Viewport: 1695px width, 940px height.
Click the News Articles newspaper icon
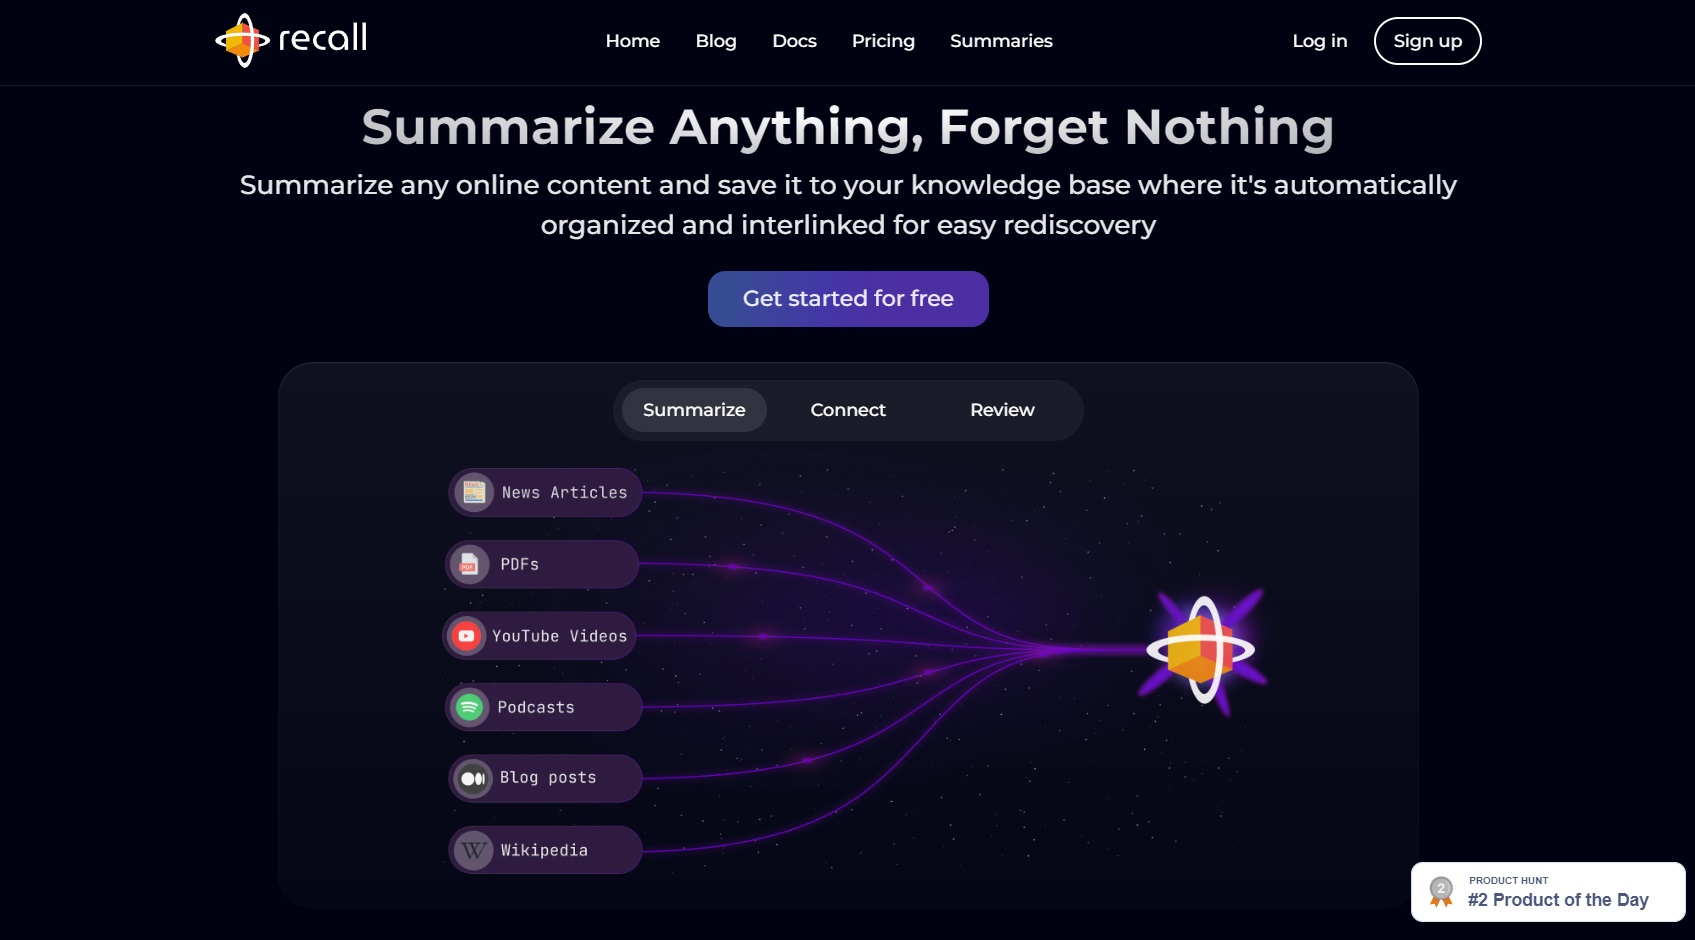[474, 492]
